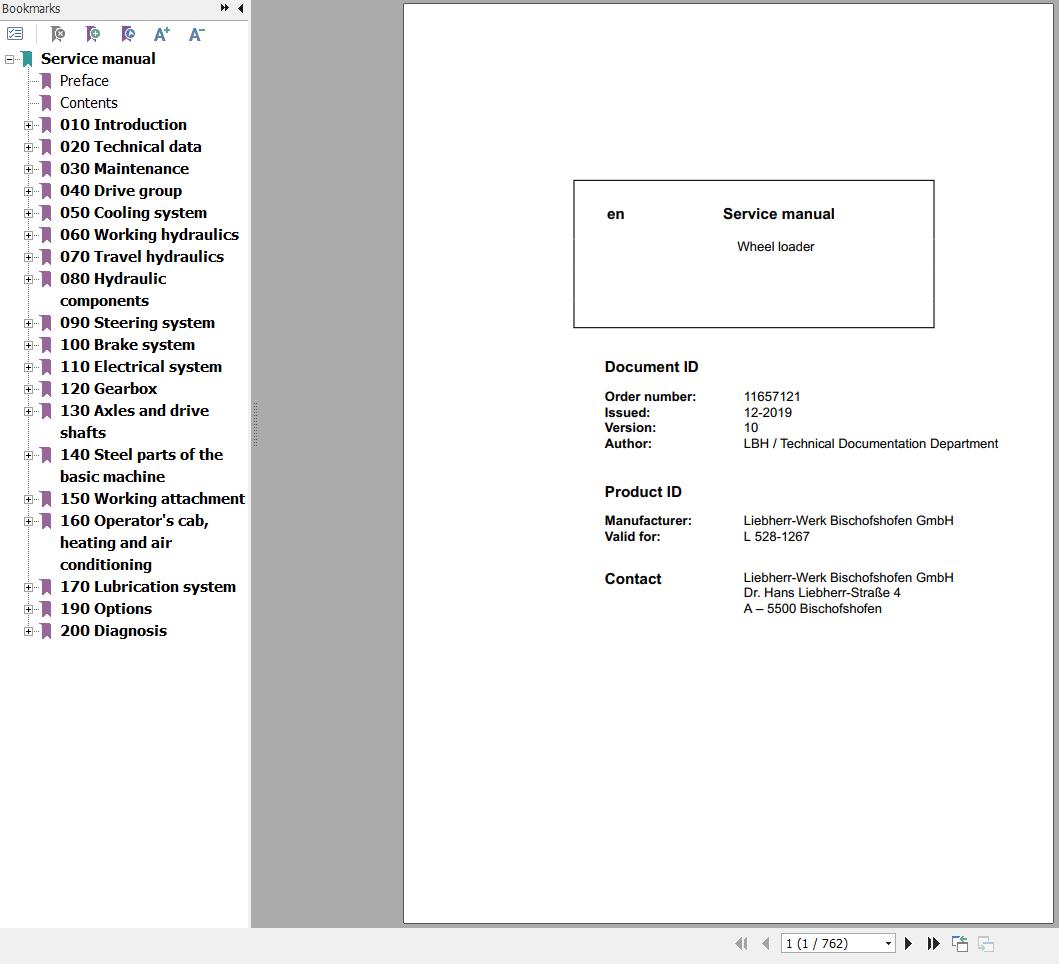Click the bookmark icon beside 100 Brake system

[x=47, y=345]
